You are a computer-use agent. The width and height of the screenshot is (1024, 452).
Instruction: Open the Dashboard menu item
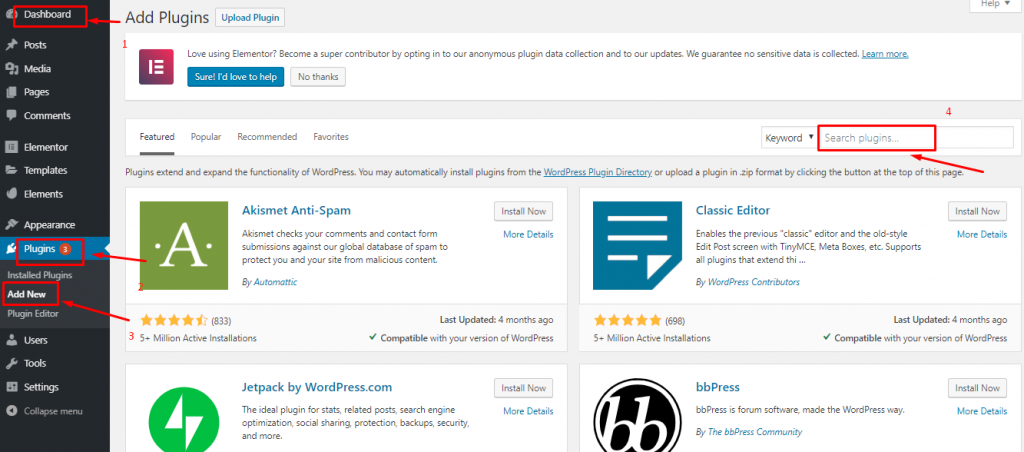point(48,14)
